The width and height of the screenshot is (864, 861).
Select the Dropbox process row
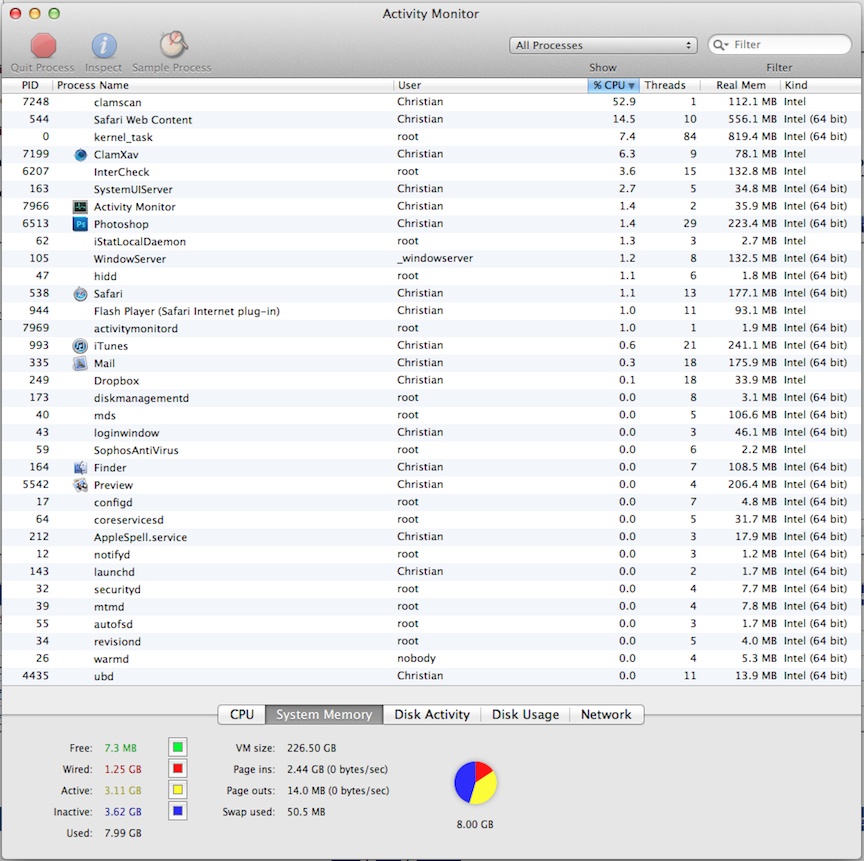click(431, 381)
